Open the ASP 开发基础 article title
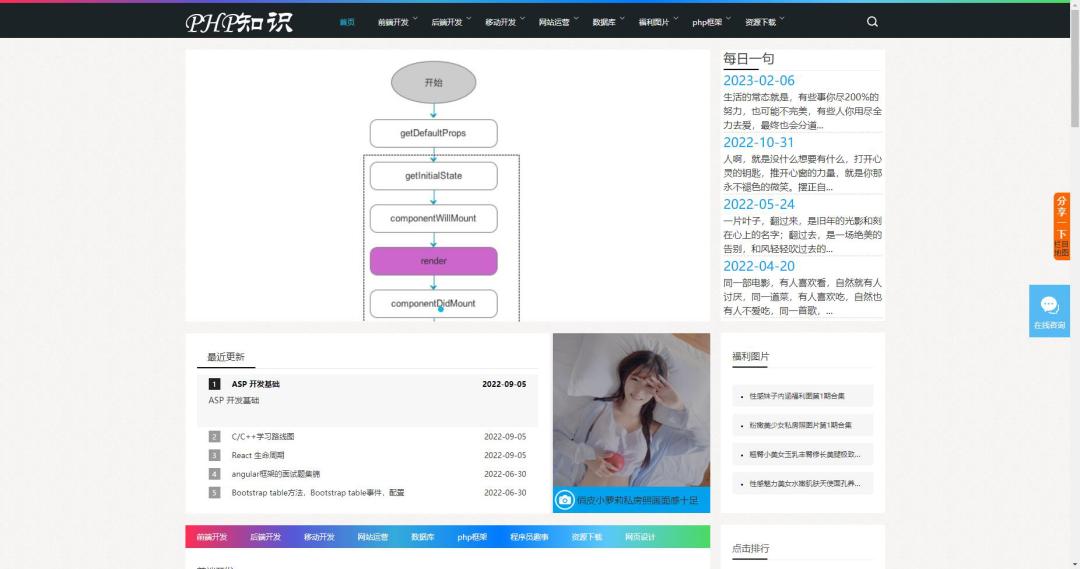Viewport: 1080px width, 569px height. pos(256,384)
